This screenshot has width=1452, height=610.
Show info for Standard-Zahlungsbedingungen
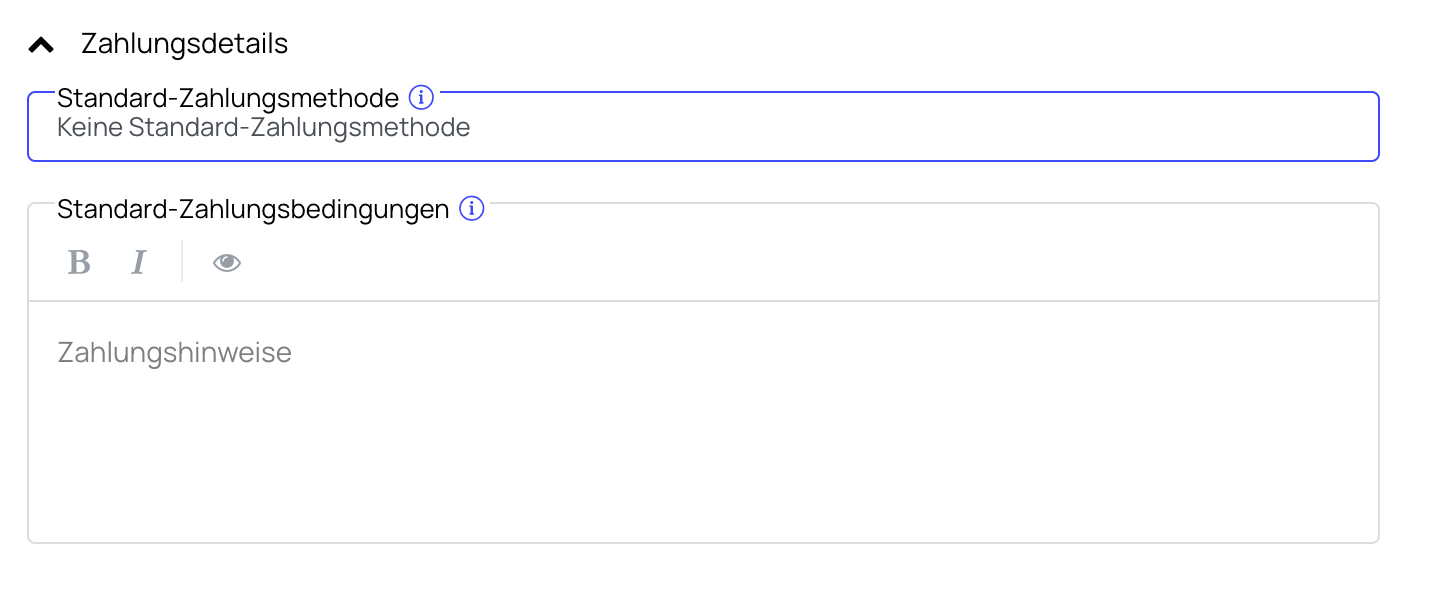(x=472, y=209)
